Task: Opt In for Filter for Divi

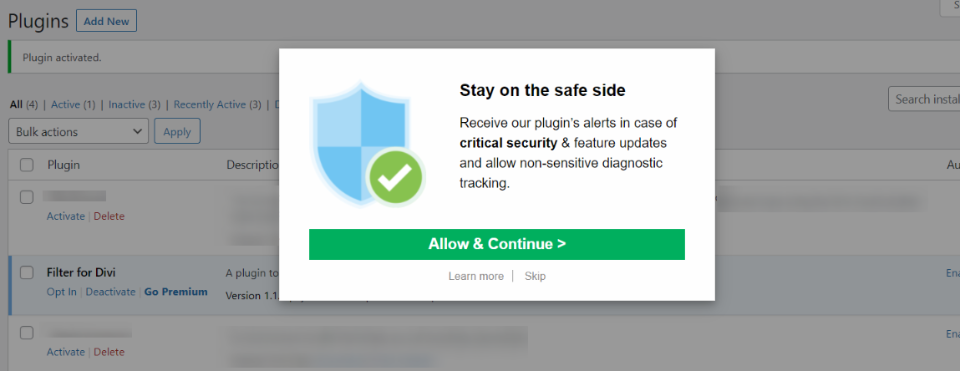Action: 62,292
